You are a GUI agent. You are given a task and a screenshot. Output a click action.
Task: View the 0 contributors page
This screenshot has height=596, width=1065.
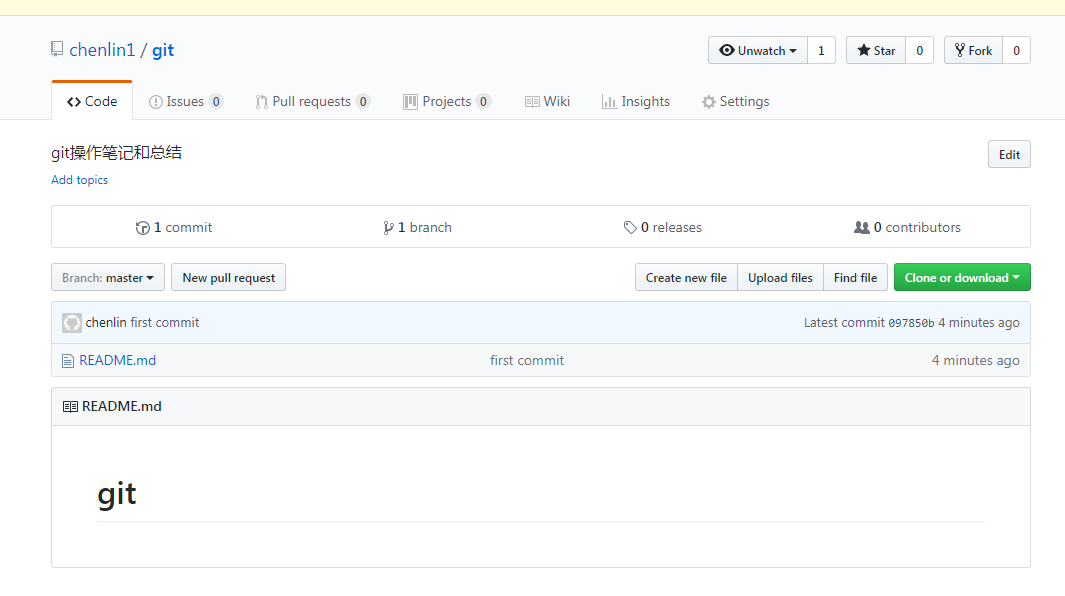click(x=907, y=228)
